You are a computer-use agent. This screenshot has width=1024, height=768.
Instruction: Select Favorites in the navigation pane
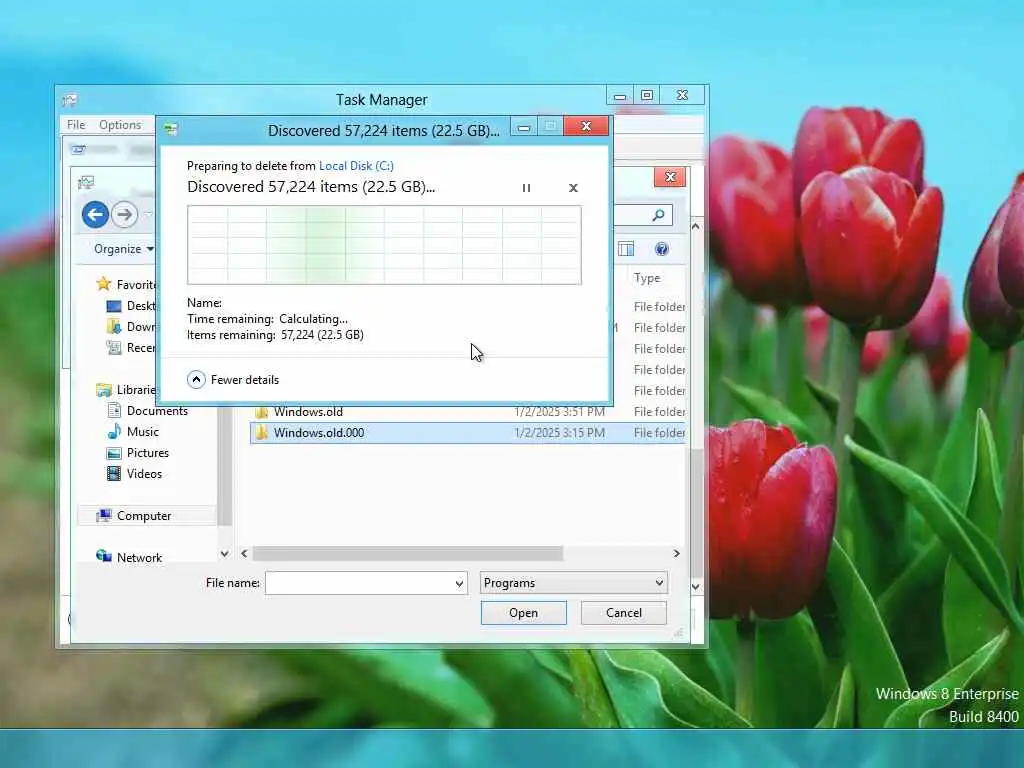(127, 284)
